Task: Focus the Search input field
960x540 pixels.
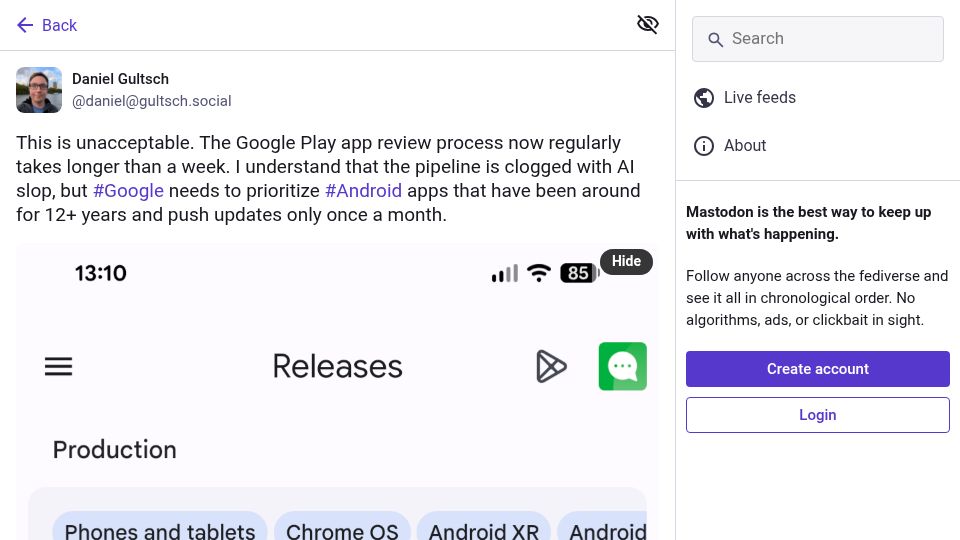Action: click(x=817, y=39)
